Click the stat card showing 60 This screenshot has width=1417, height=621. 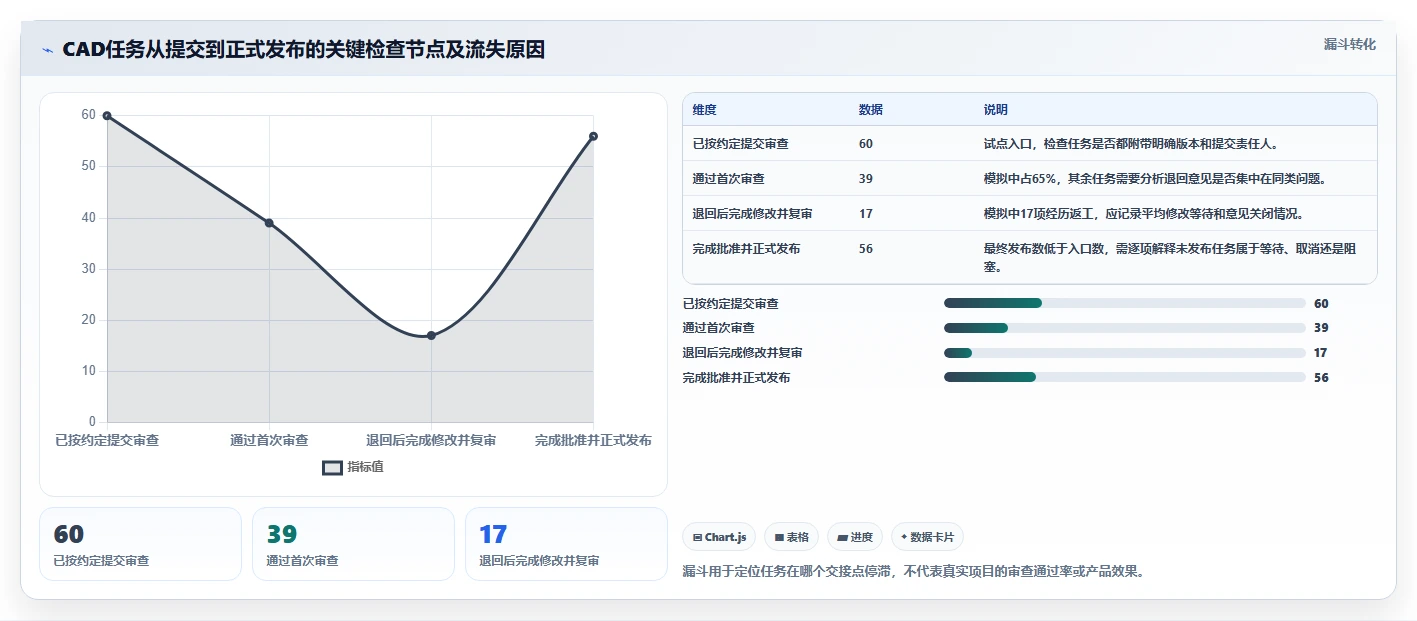140,544
